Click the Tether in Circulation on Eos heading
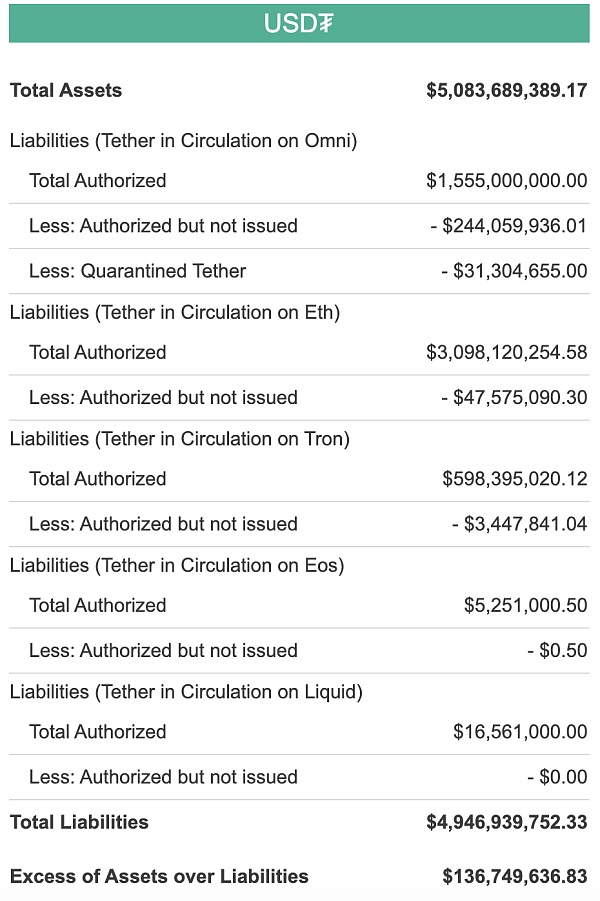 [177, 565]
